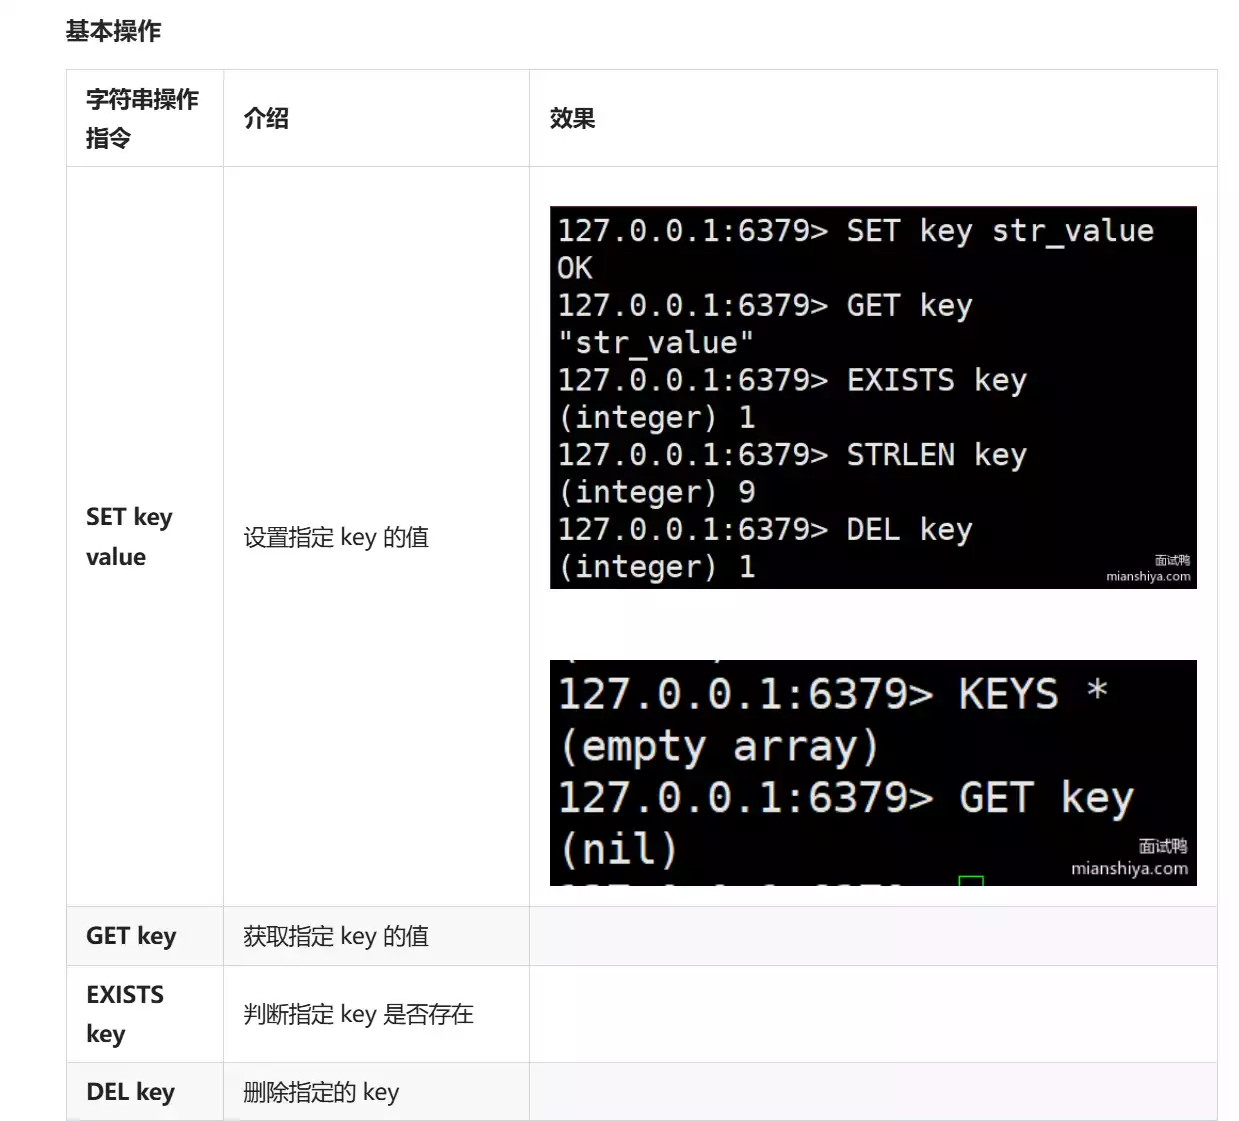Viewport: 1239px width, 1121px height.
Task: Click the STRLEN key line in terminal
Action: pos(791,455)
